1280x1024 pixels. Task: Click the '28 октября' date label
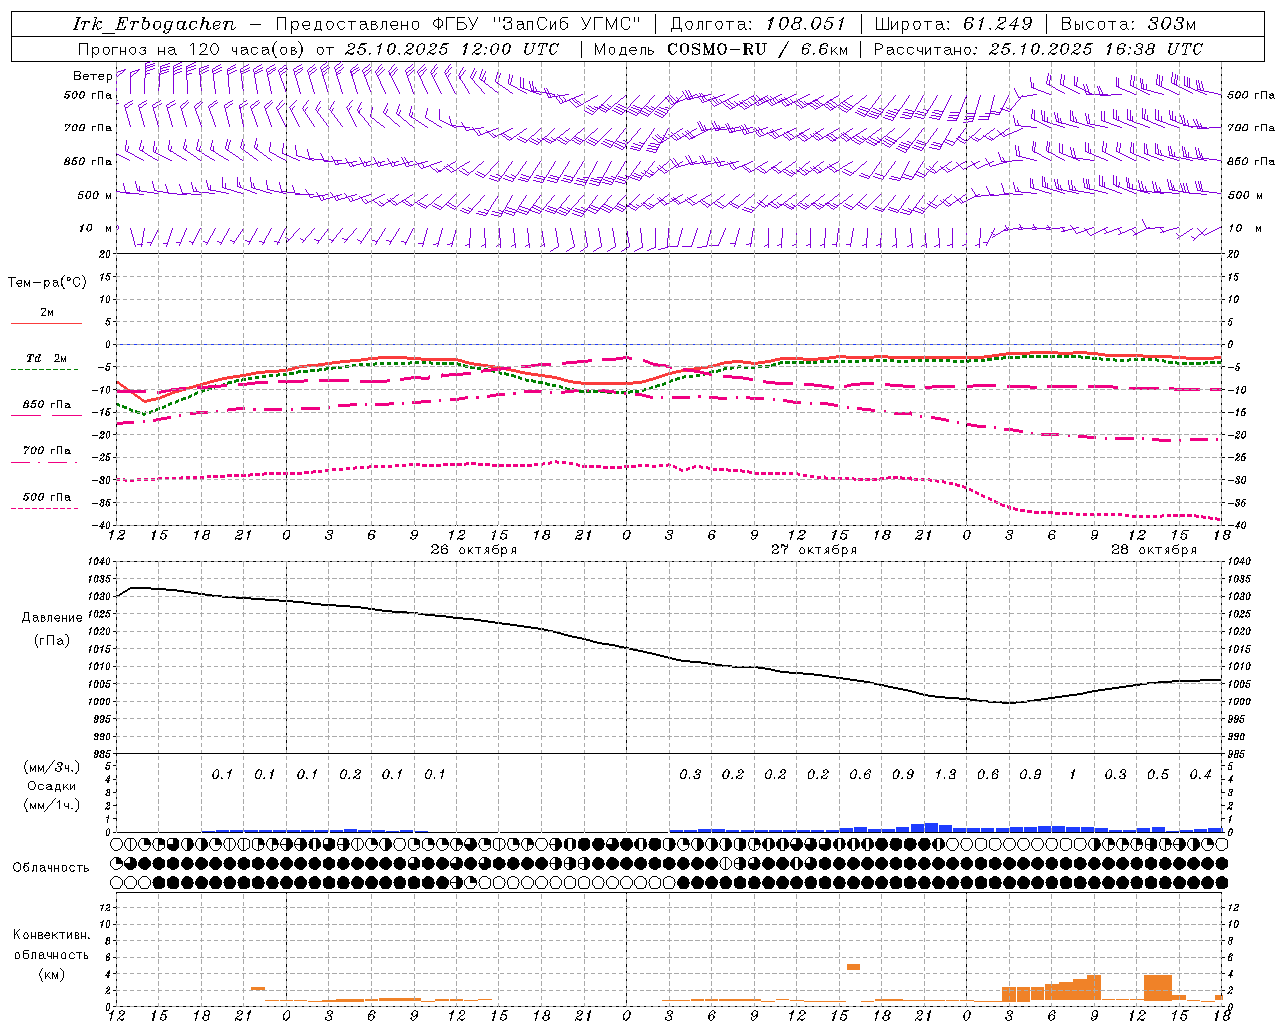click(x=1153, y=550)
